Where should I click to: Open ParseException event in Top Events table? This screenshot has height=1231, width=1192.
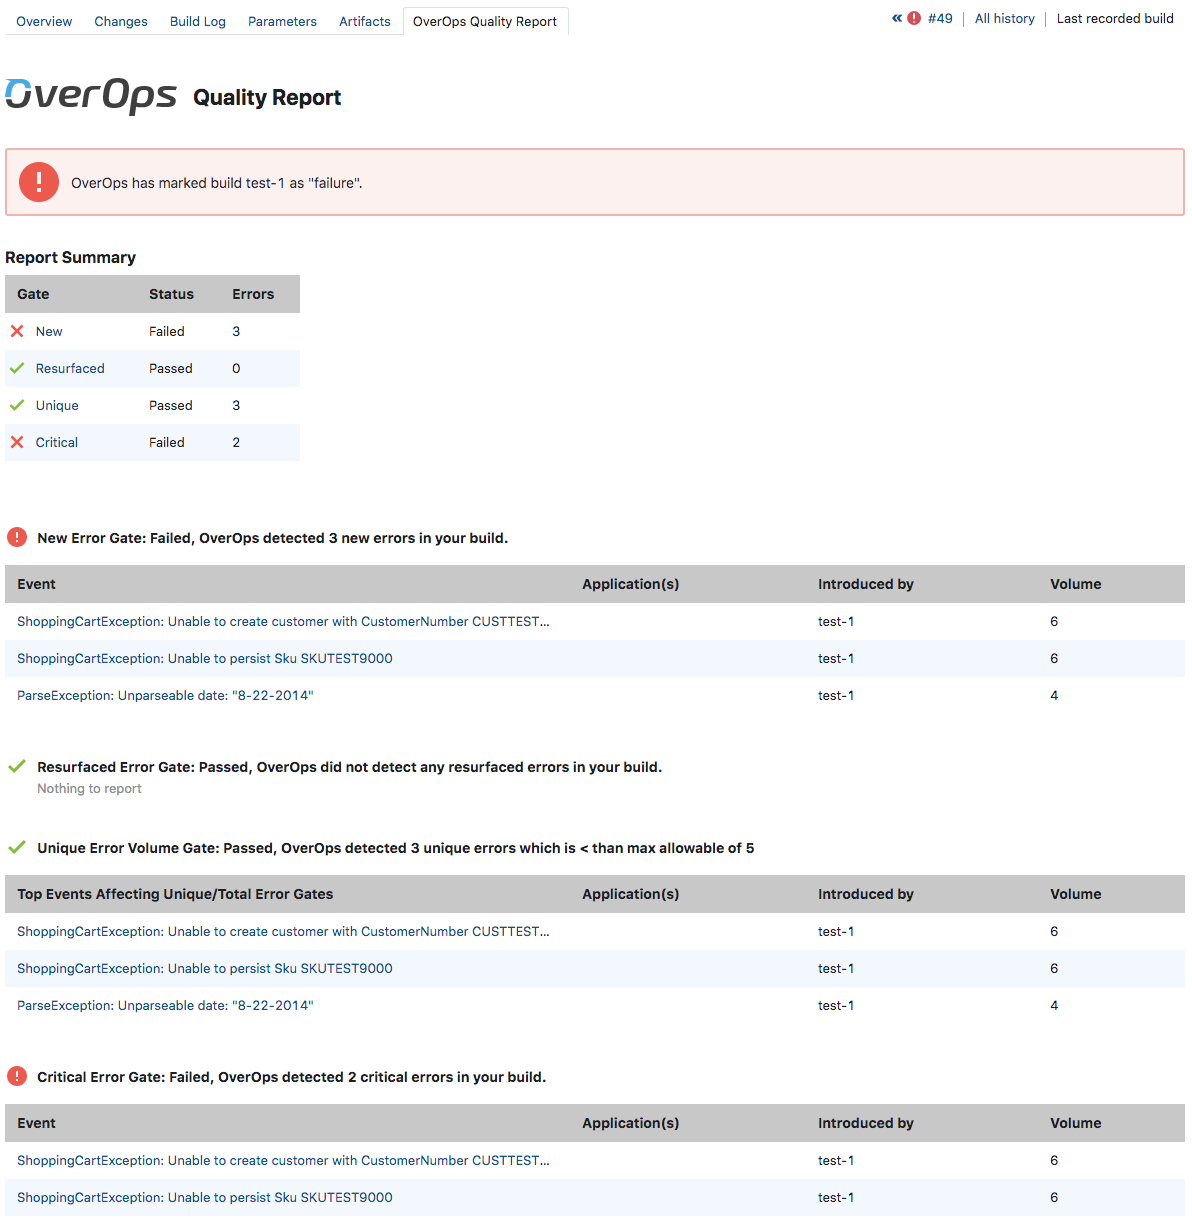click(x=165, y=1005)
